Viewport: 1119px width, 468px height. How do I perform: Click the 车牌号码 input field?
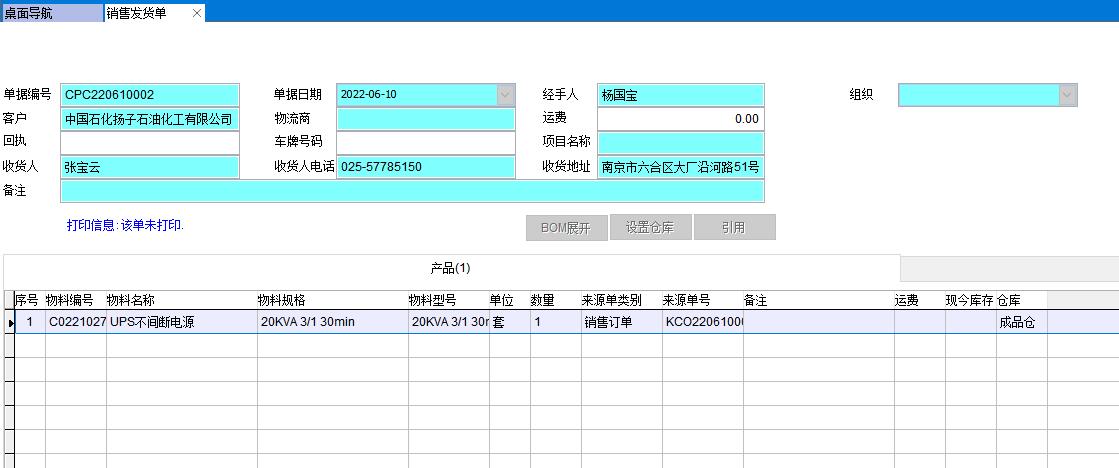(425, 143)
